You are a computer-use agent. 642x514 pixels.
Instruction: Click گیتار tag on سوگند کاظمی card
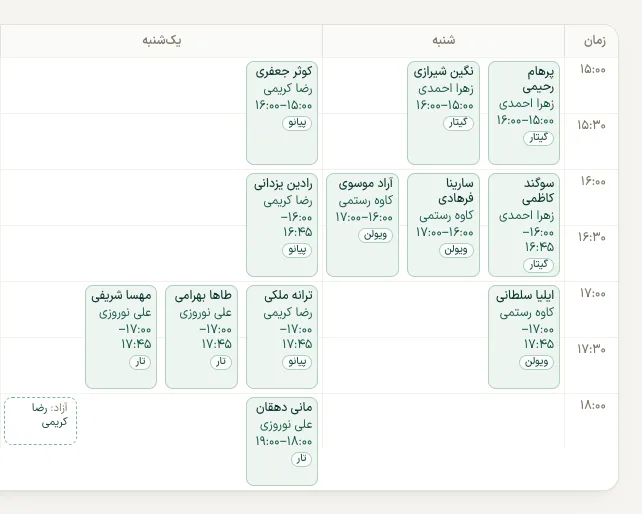(538, 265)
